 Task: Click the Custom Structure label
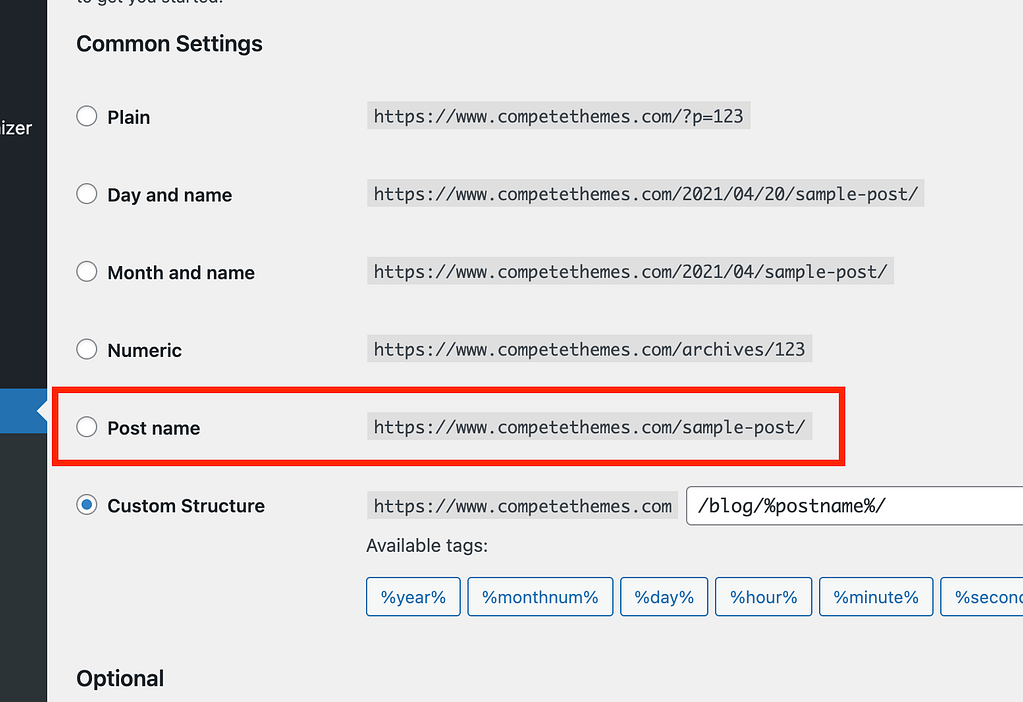pos(186,506)
